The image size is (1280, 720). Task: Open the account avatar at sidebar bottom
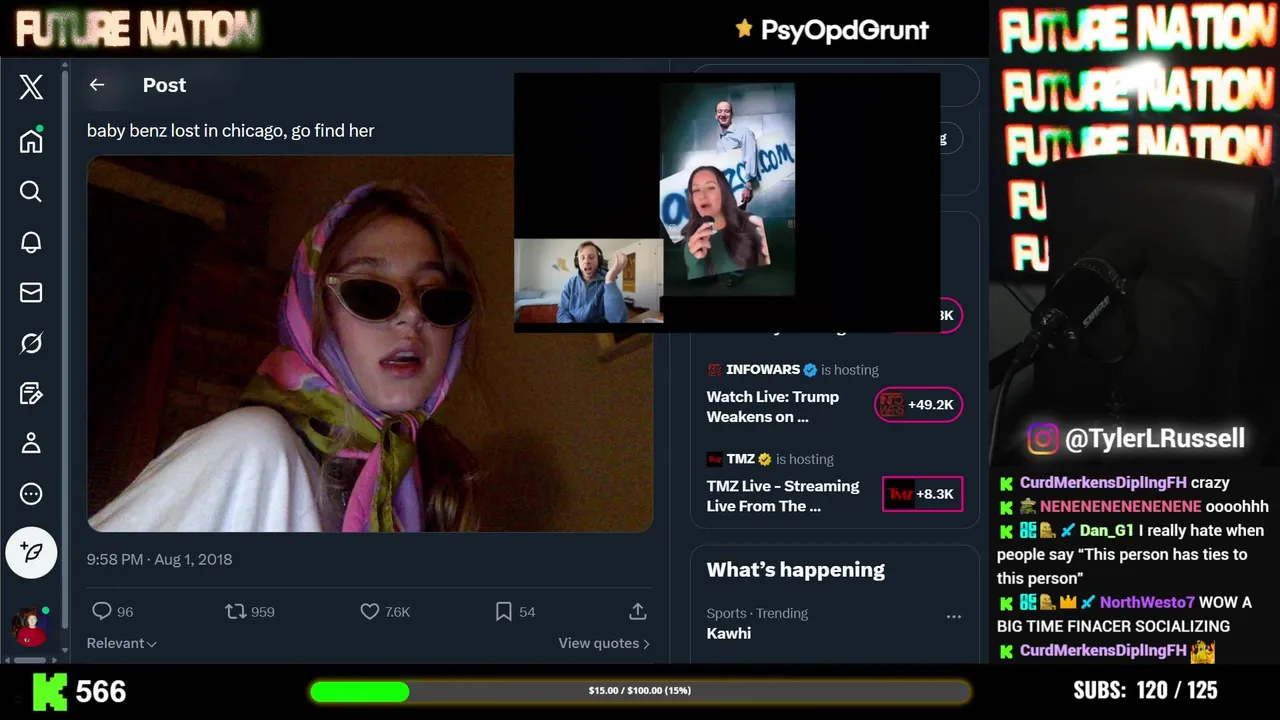pyautogui.click(x=31, y=627)
